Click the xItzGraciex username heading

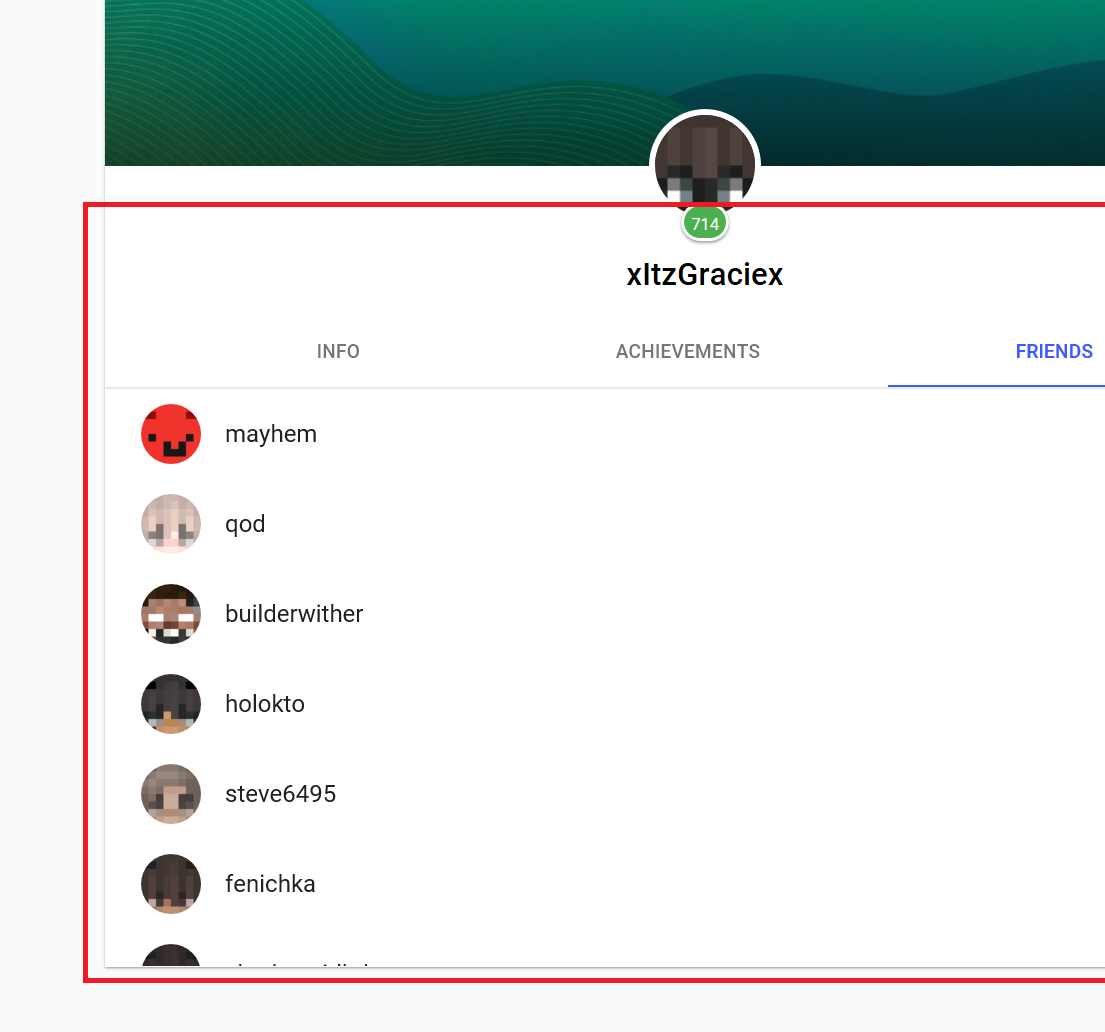coord(705,274)
